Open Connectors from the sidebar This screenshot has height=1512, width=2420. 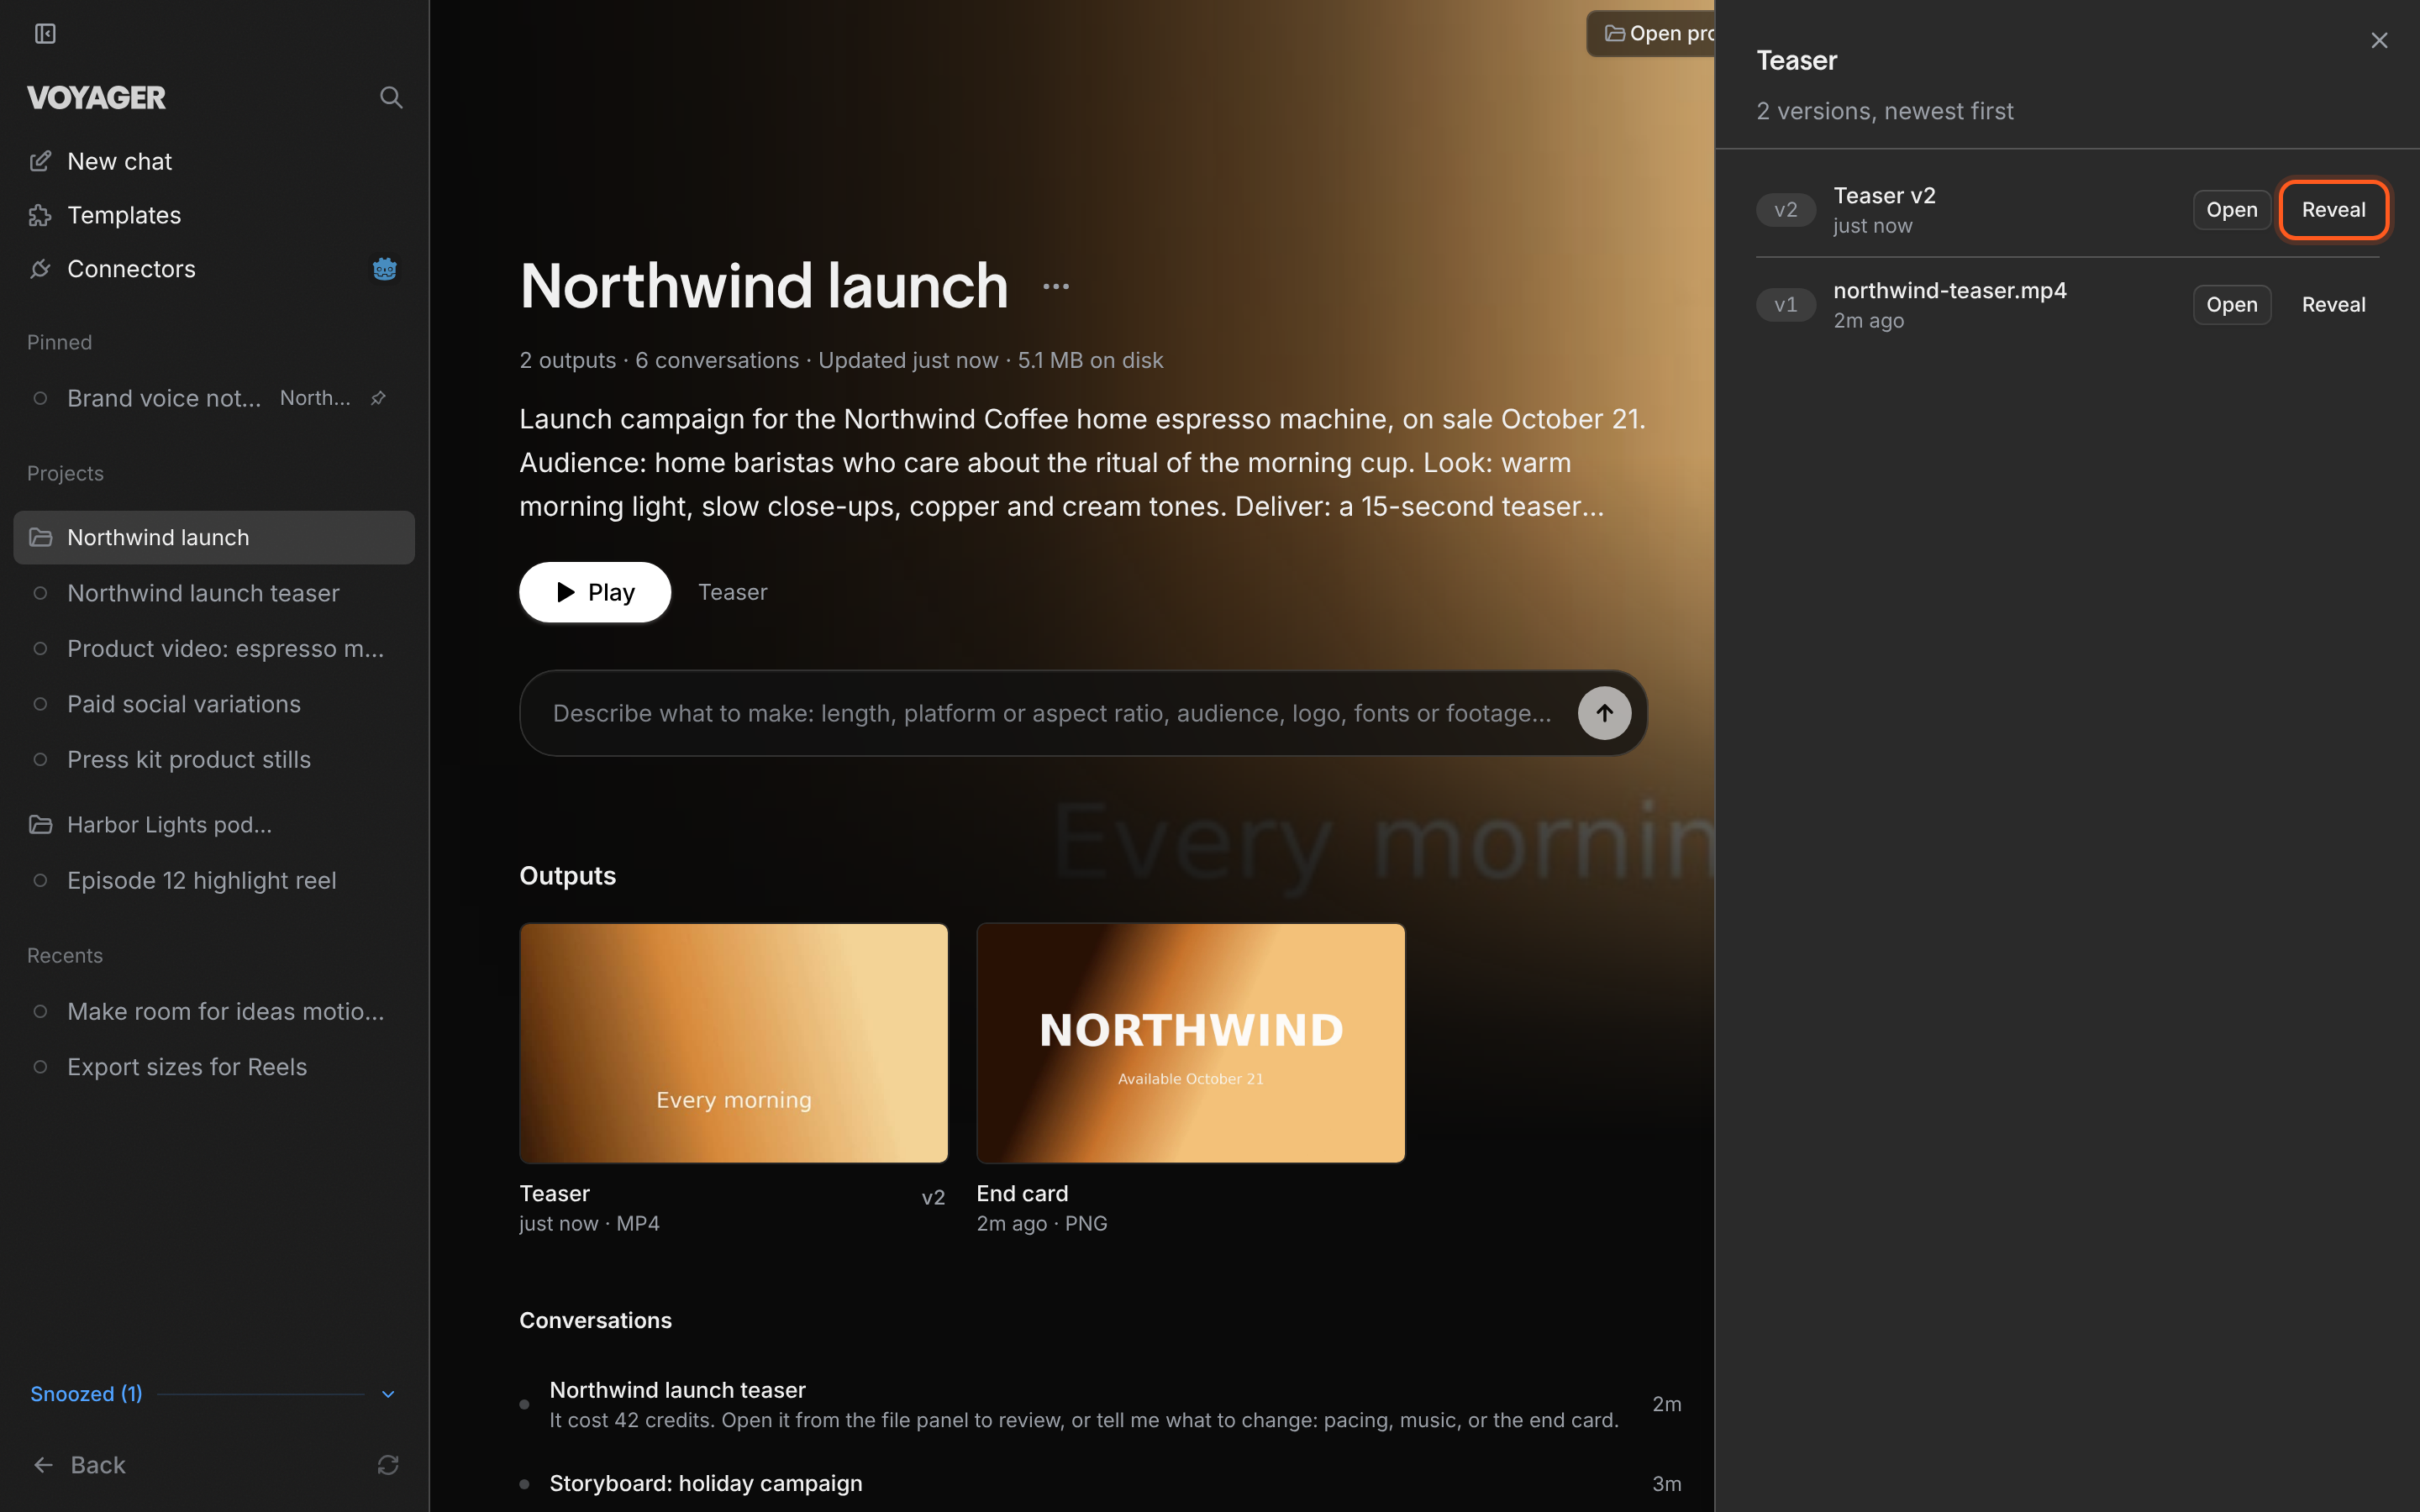pyautogui.click(x=214, y=269)
